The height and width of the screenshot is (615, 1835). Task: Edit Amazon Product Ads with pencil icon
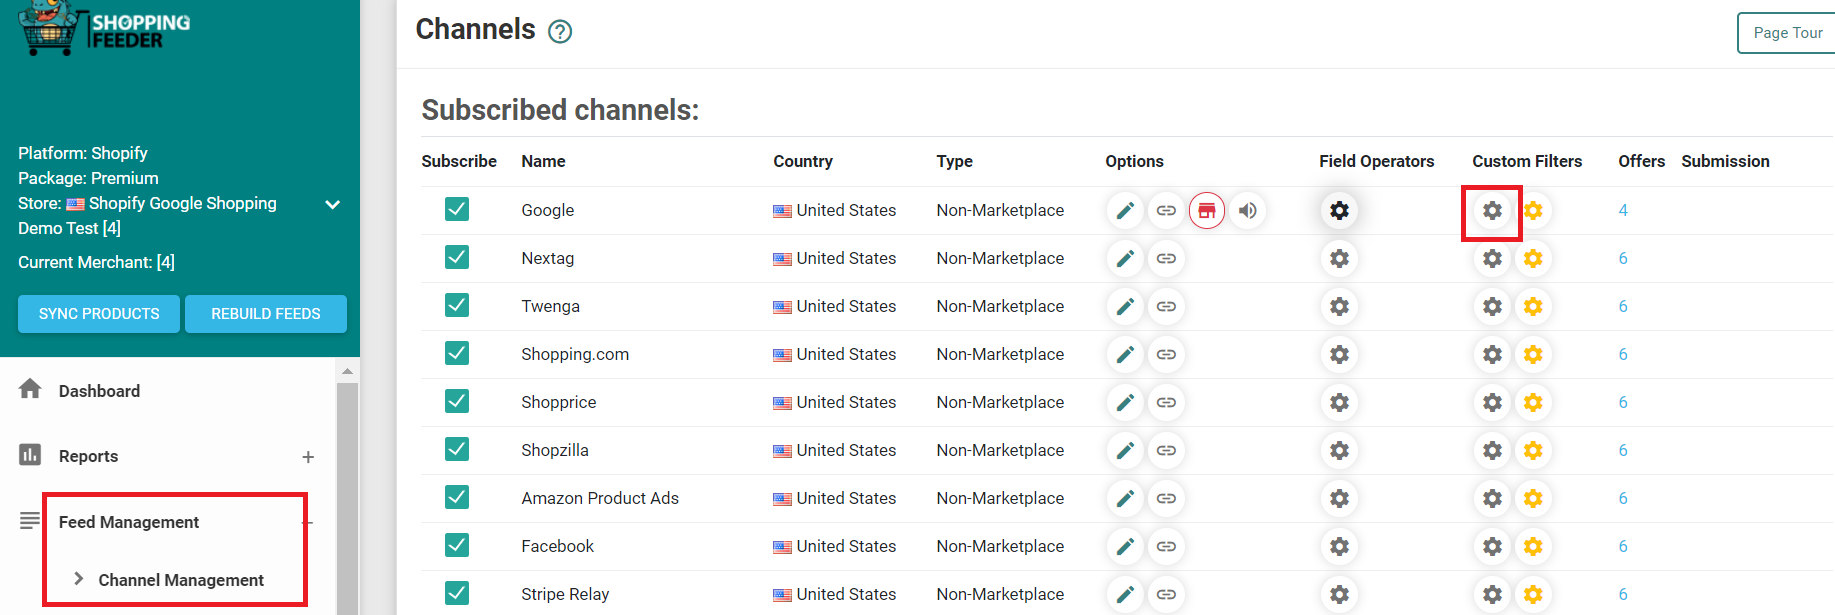click(x=1125, y=498)
